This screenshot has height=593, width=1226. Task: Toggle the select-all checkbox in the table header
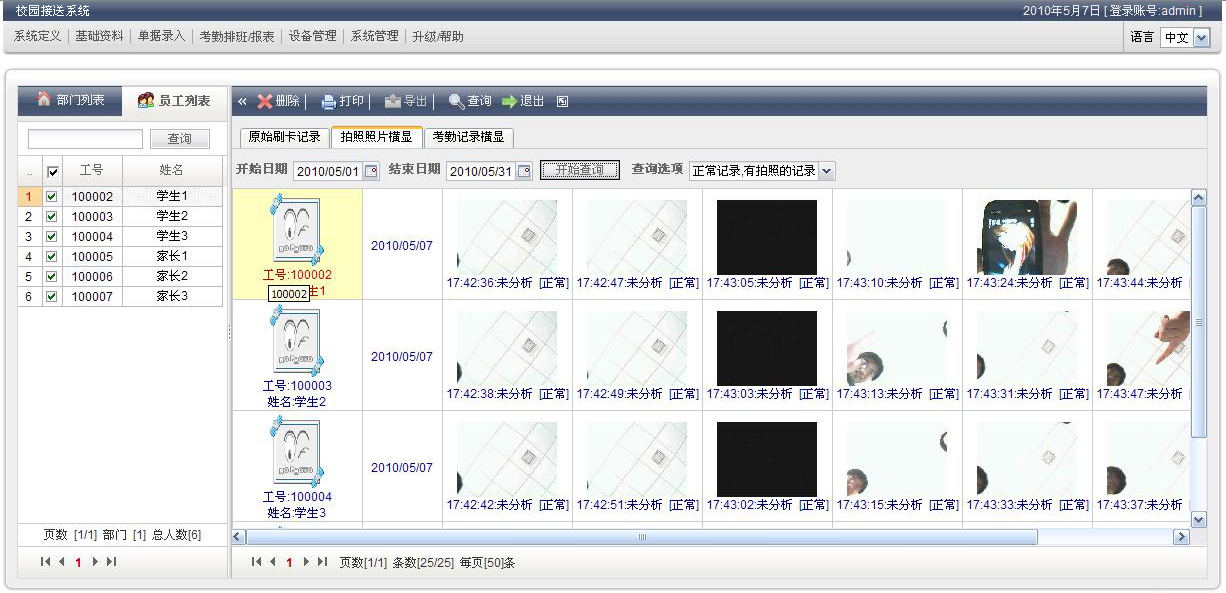tap(53, 171)
